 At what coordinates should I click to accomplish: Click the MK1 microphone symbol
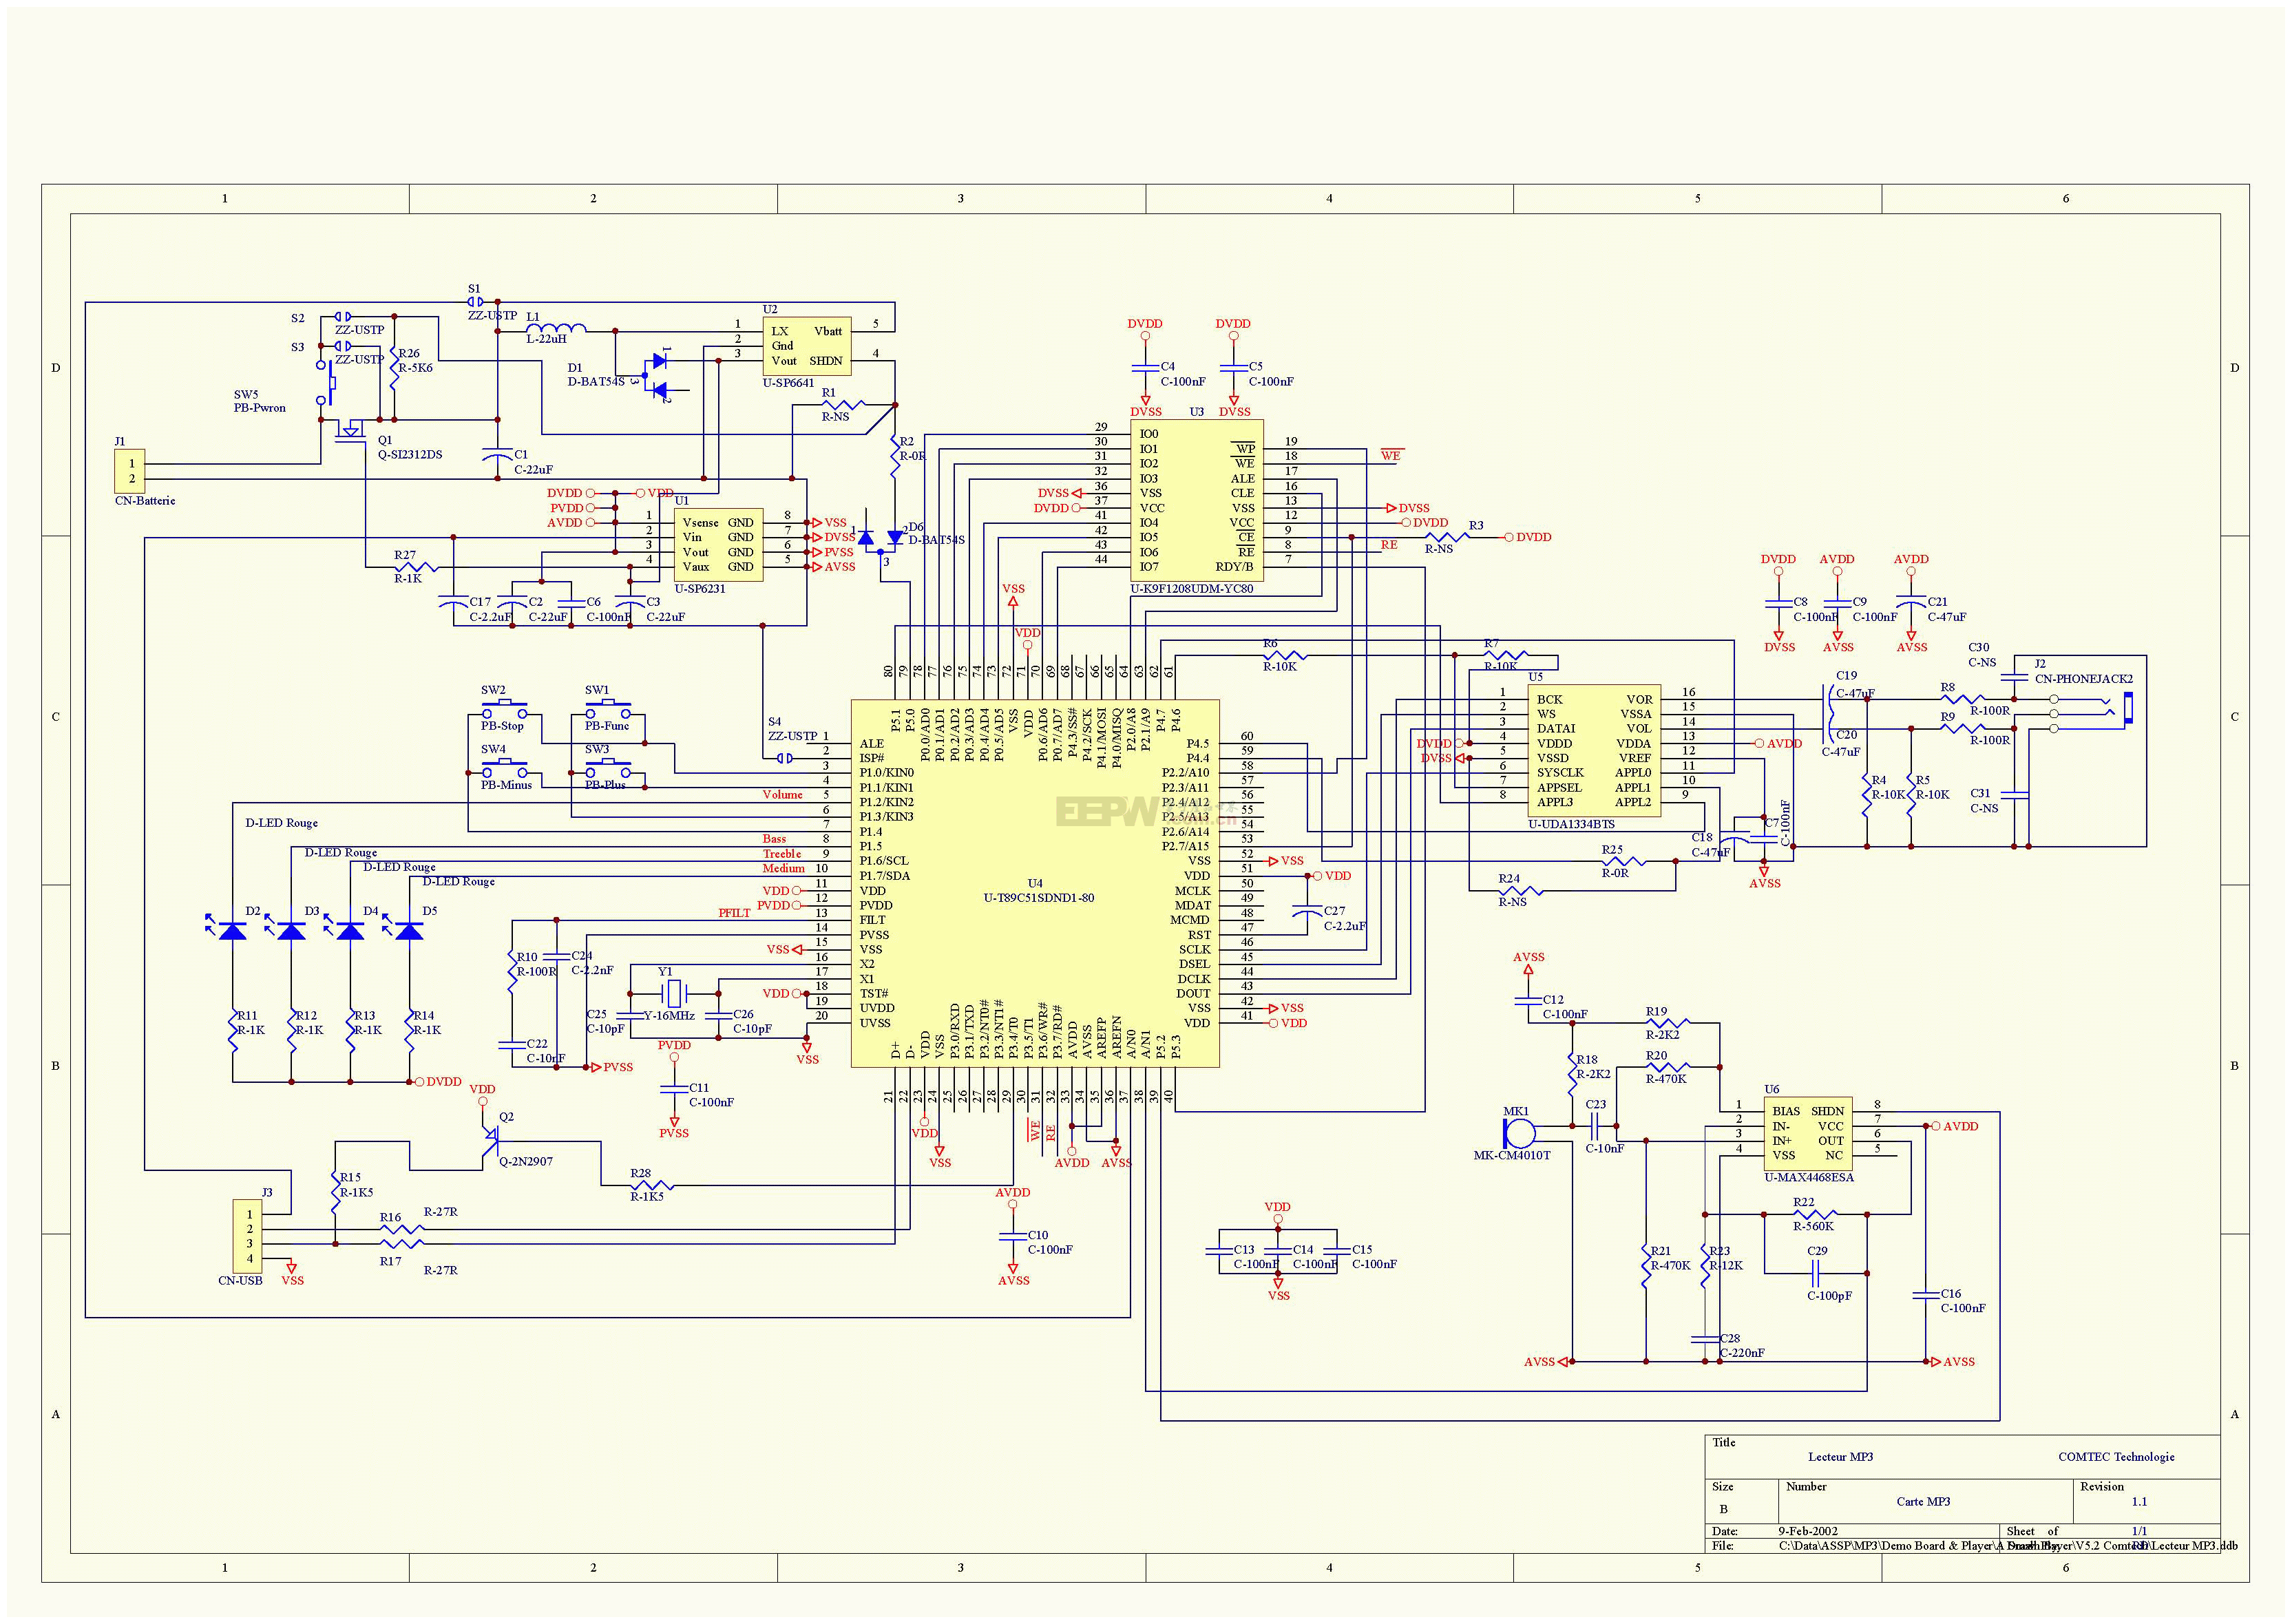tap(1518, 1133)
